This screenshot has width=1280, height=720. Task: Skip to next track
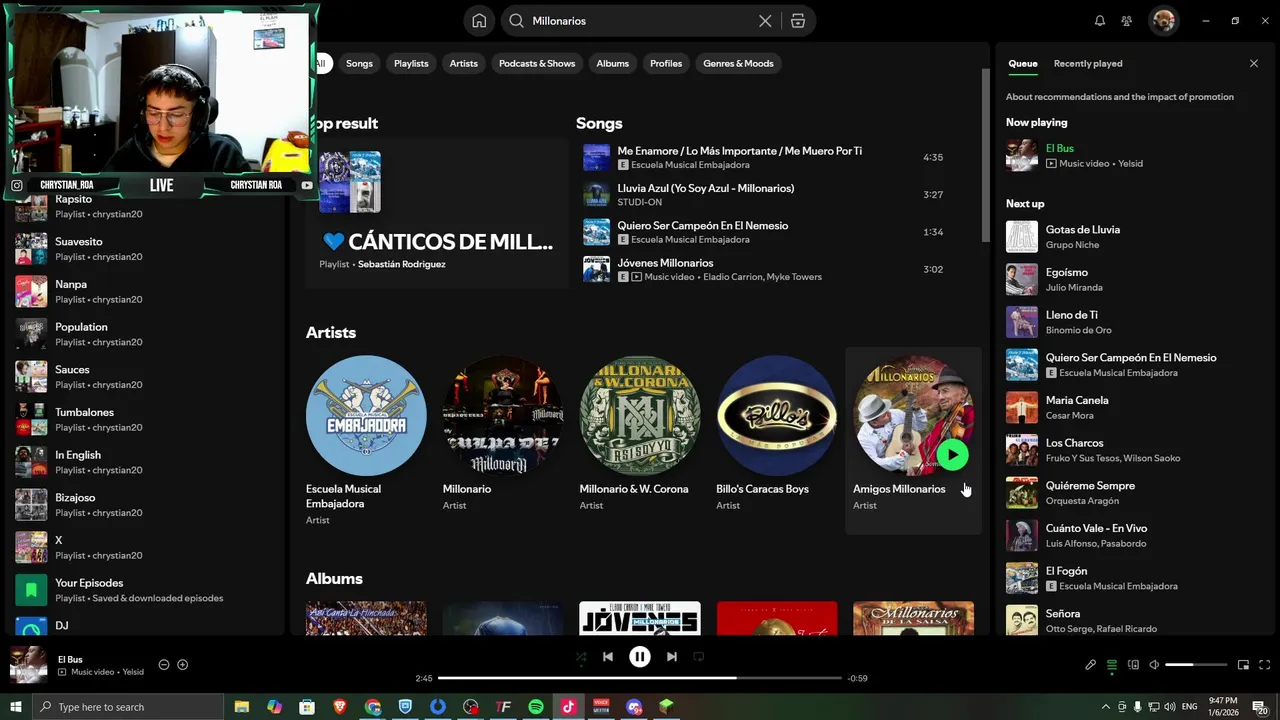point(672,657)
